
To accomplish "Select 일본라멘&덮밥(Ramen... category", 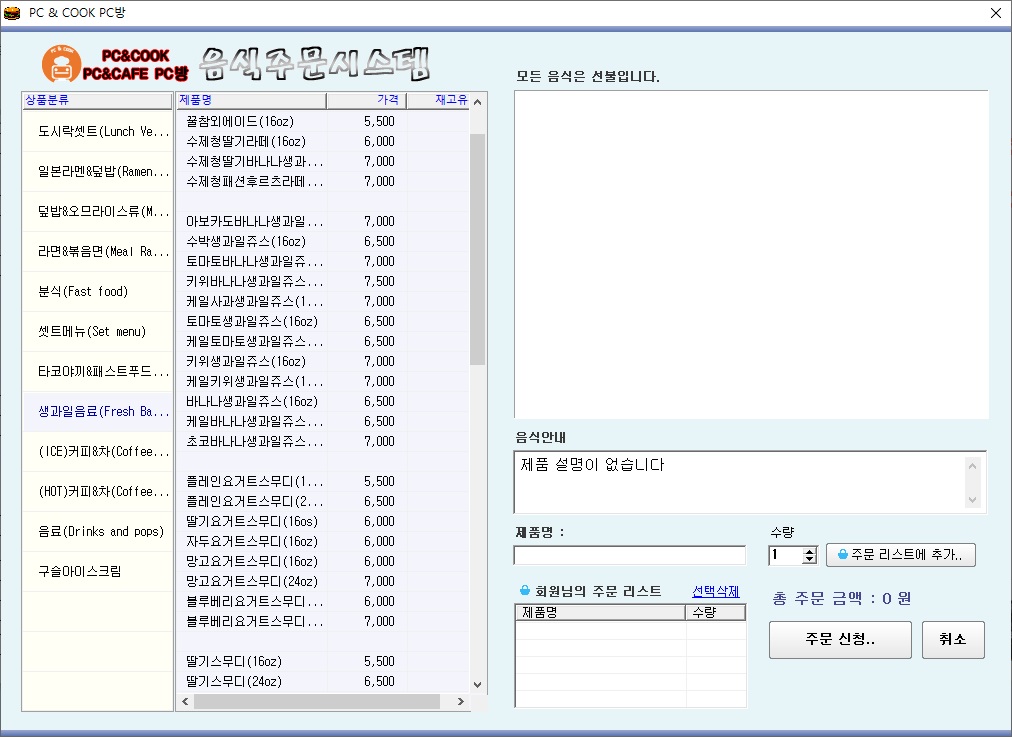I will pos(97,172).
